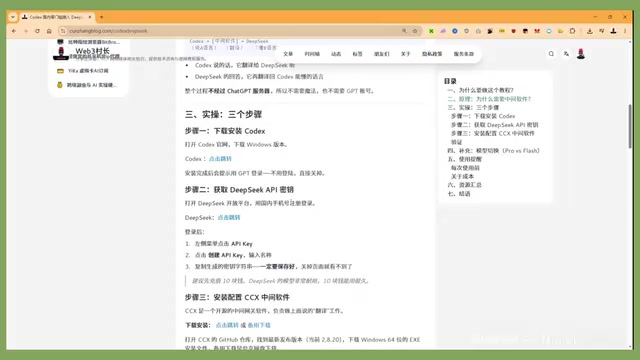Viewport: 640px width, 360px height.
Task: Open the 关于 navigation menu item
Action: pyautogui.click(x=405, y=54)
